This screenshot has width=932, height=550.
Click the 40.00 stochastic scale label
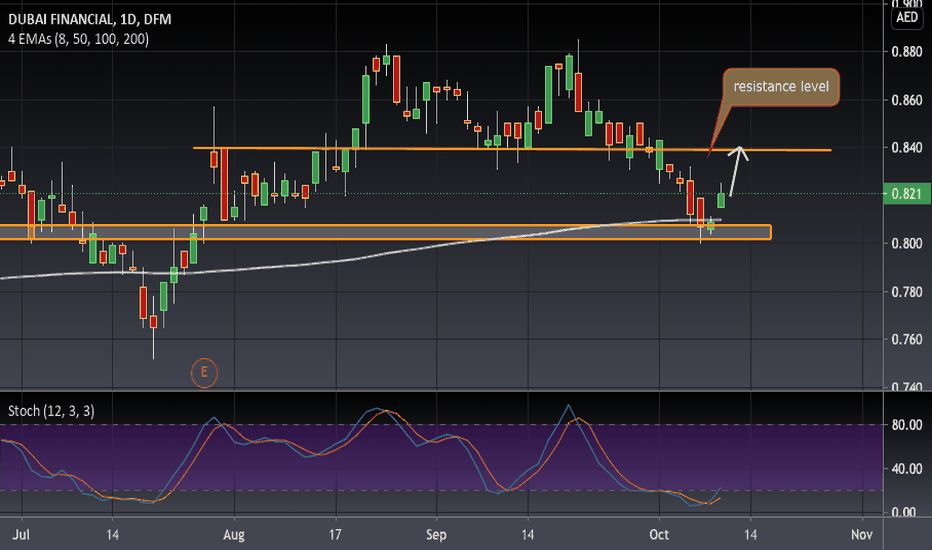907,469
